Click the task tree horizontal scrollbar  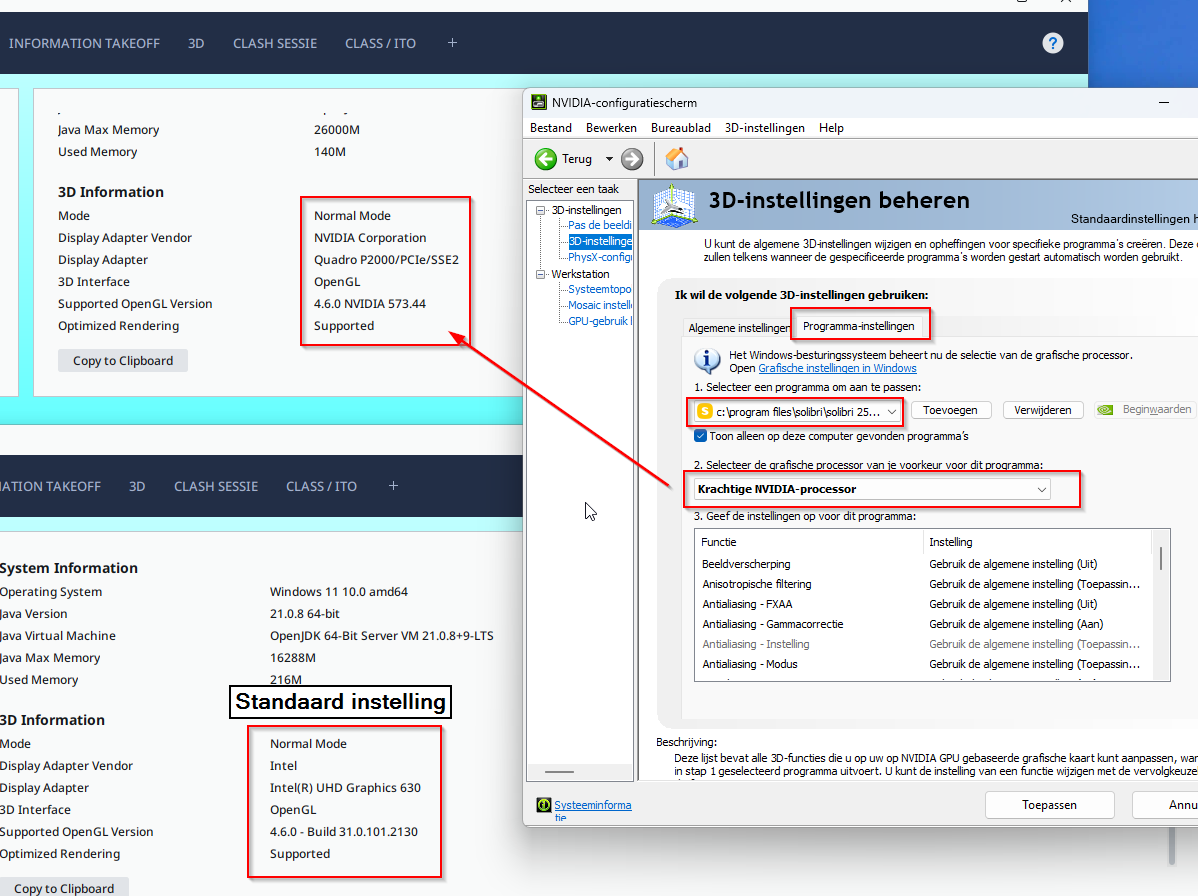click(x=560, y=772)
